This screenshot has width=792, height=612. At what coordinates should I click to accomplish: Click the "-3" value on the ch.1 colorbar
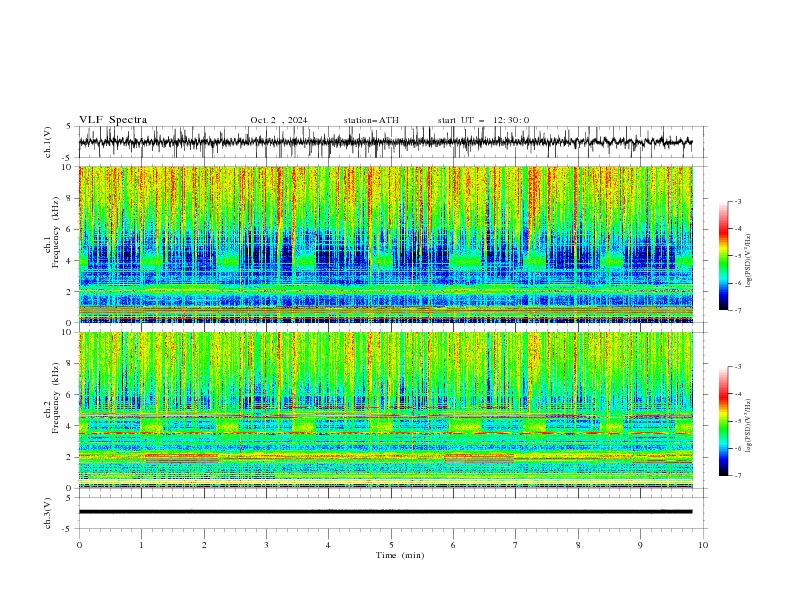pos(737,201)
